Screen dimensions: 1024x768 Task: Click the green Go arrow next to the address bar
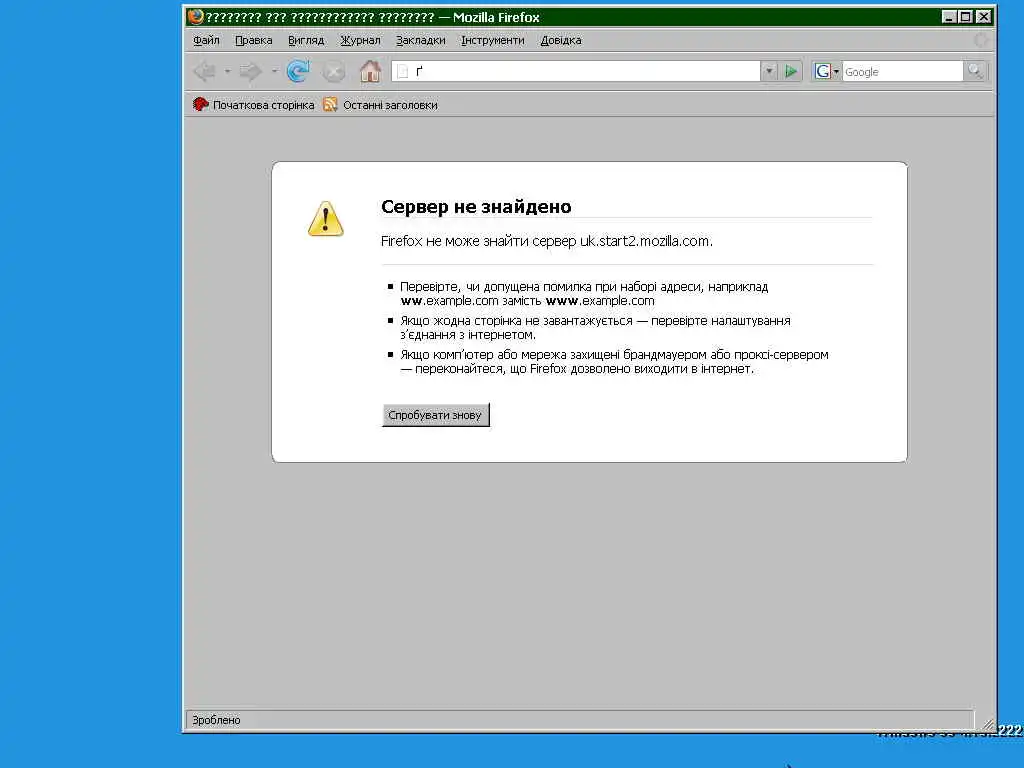tap(791, 71)
